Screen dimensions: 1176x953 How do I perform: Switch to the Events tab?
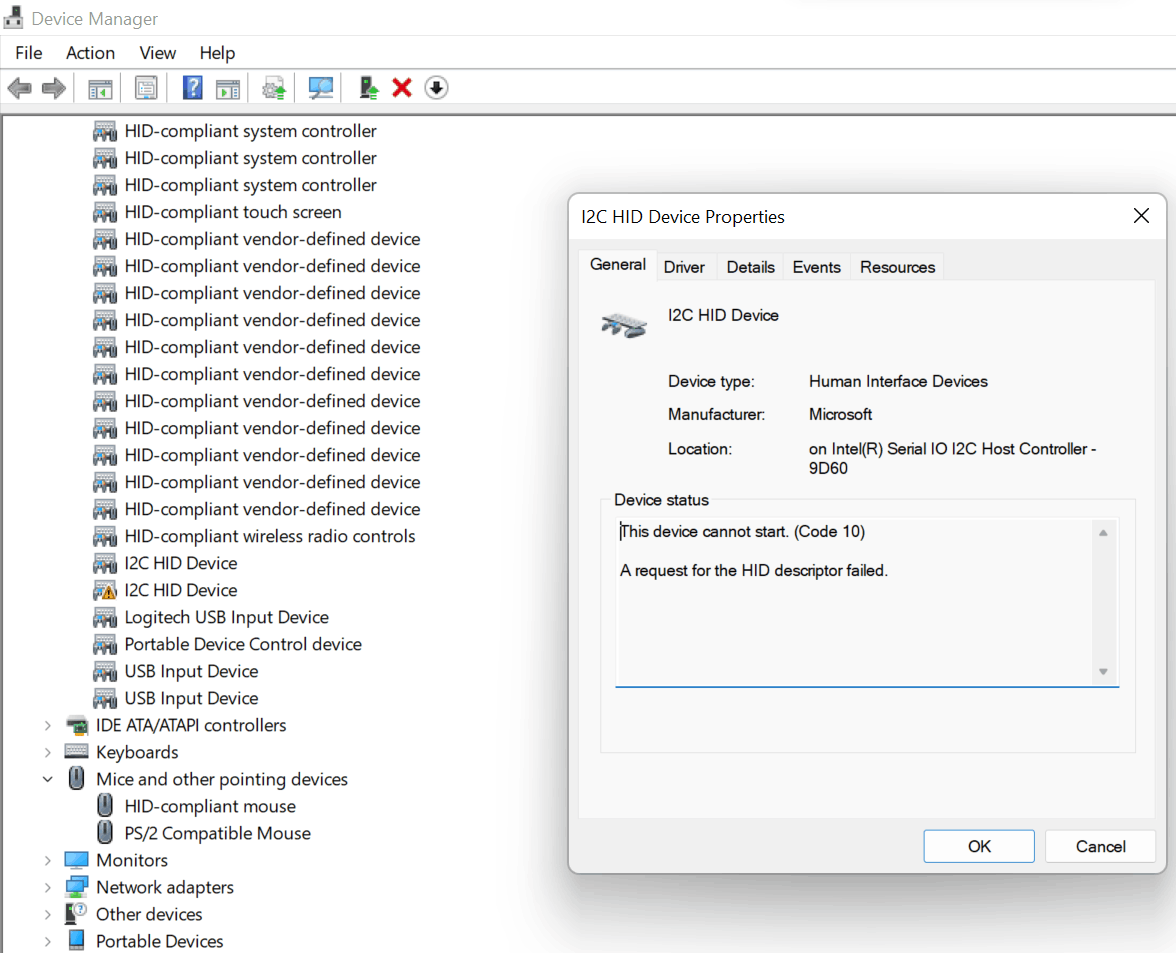[x=817, y=267]
